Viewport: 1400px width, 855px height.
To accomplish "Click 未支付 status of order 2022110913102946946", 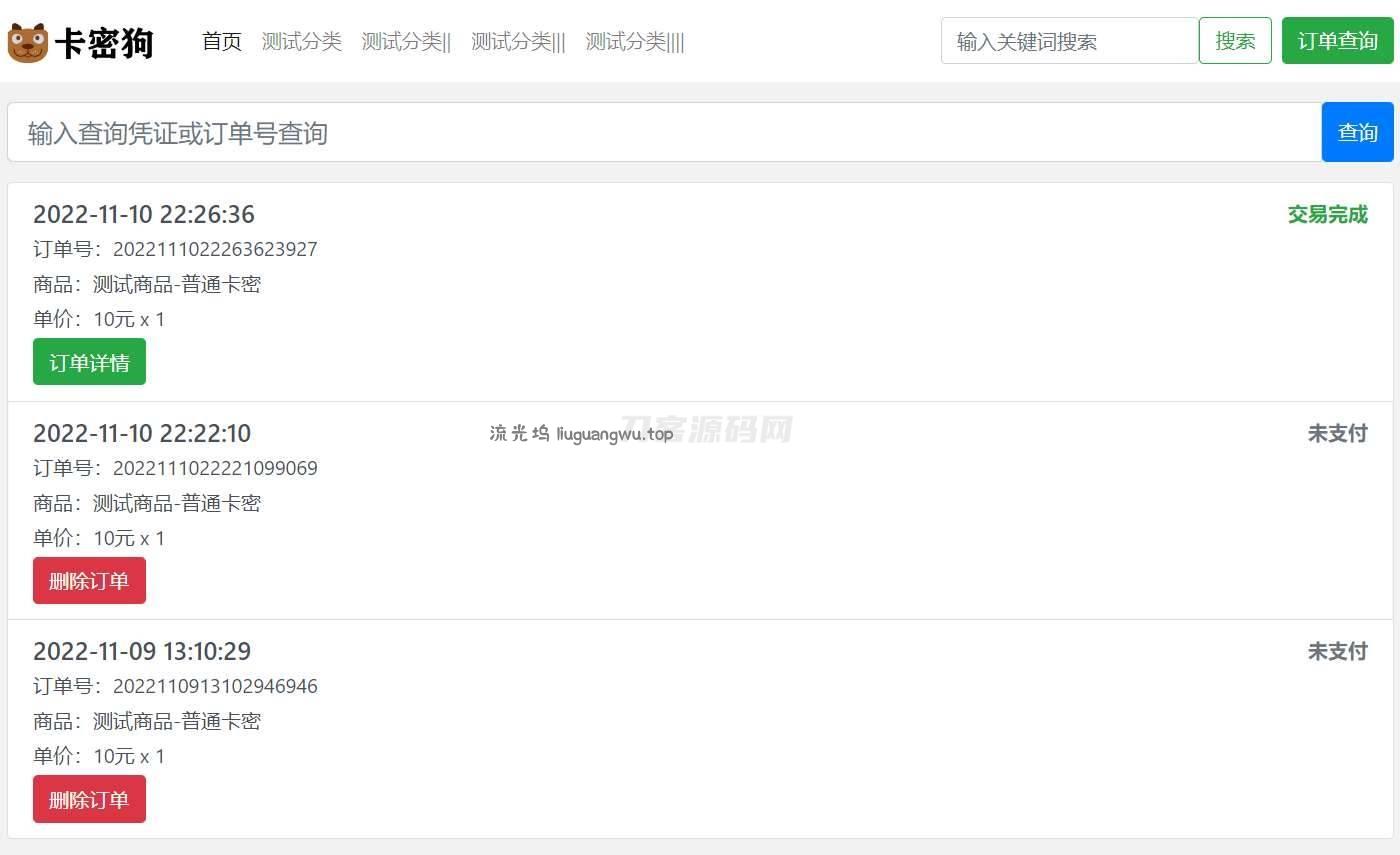I will [1337, 651].
